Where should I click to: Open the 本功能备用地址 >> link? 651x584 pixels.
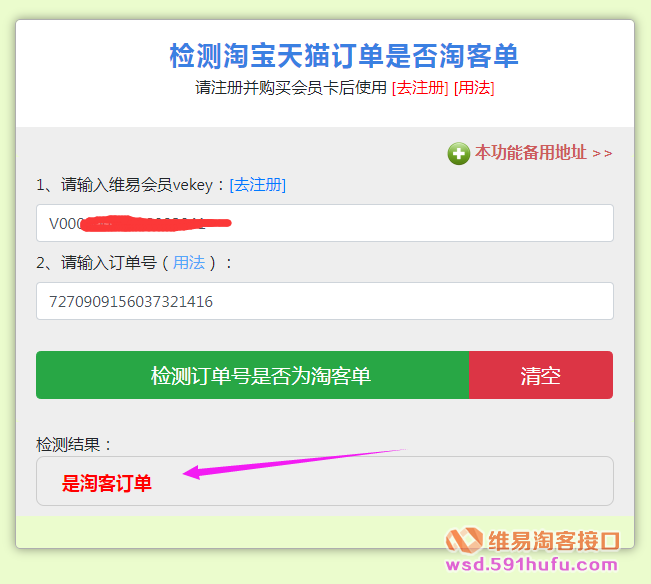point(543,153)
